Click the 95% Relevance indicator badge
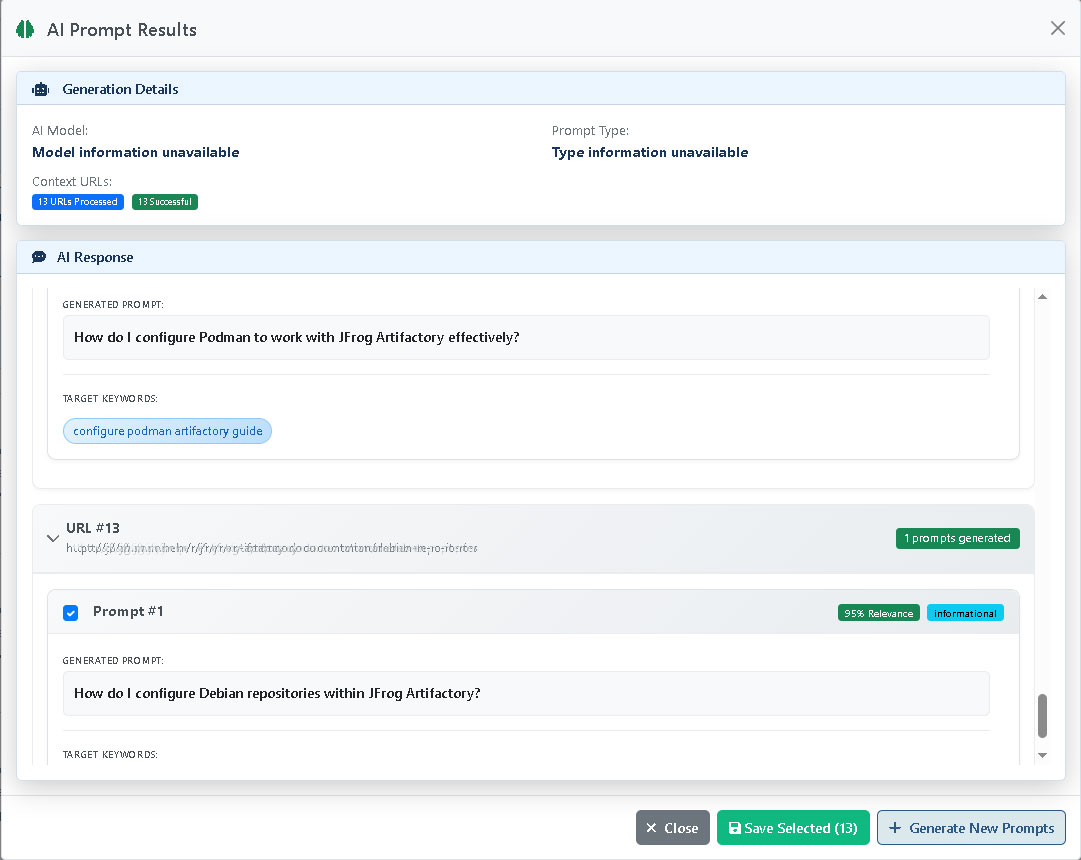Image resolution: width=1081 pixels, height=860 pixels. click(x=878, y=612)
